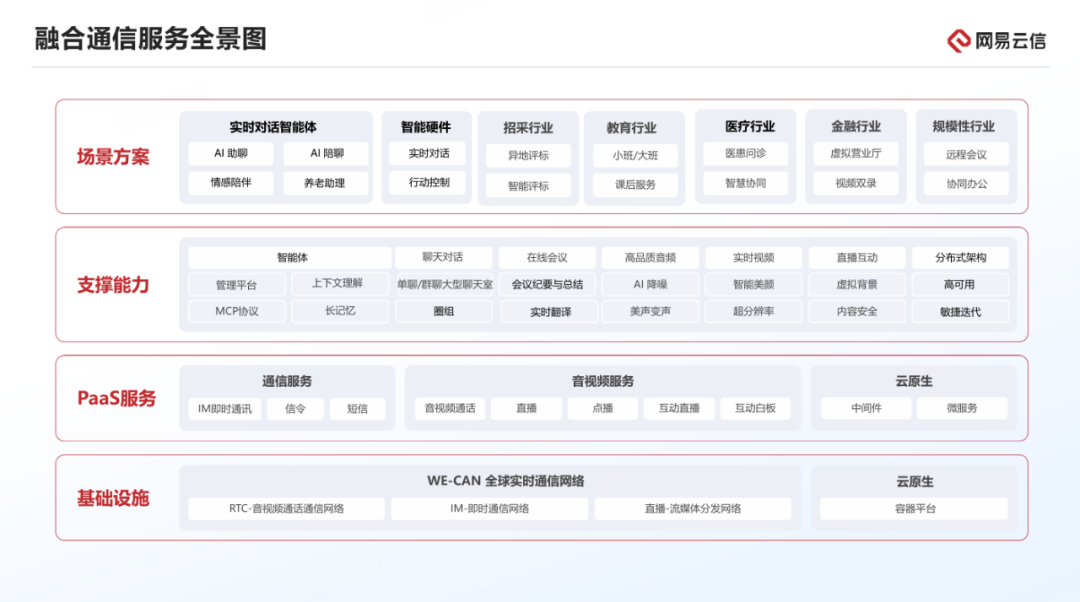1080x602 pixels.
Task: Click the 网易云信 logo icon
Action: pyautogui.click(x=959, y=41)
